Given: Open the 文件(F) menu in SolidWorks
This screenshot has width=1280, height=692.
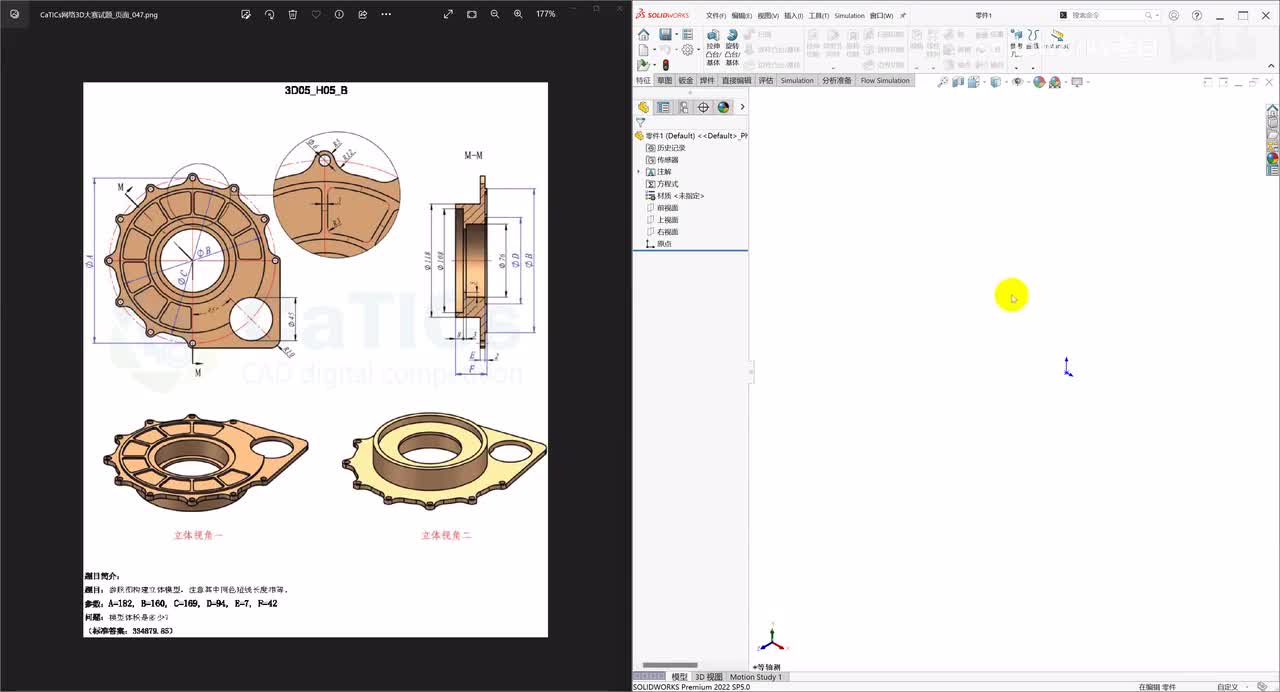Looking at the screenshot, I should coord(716,15).
